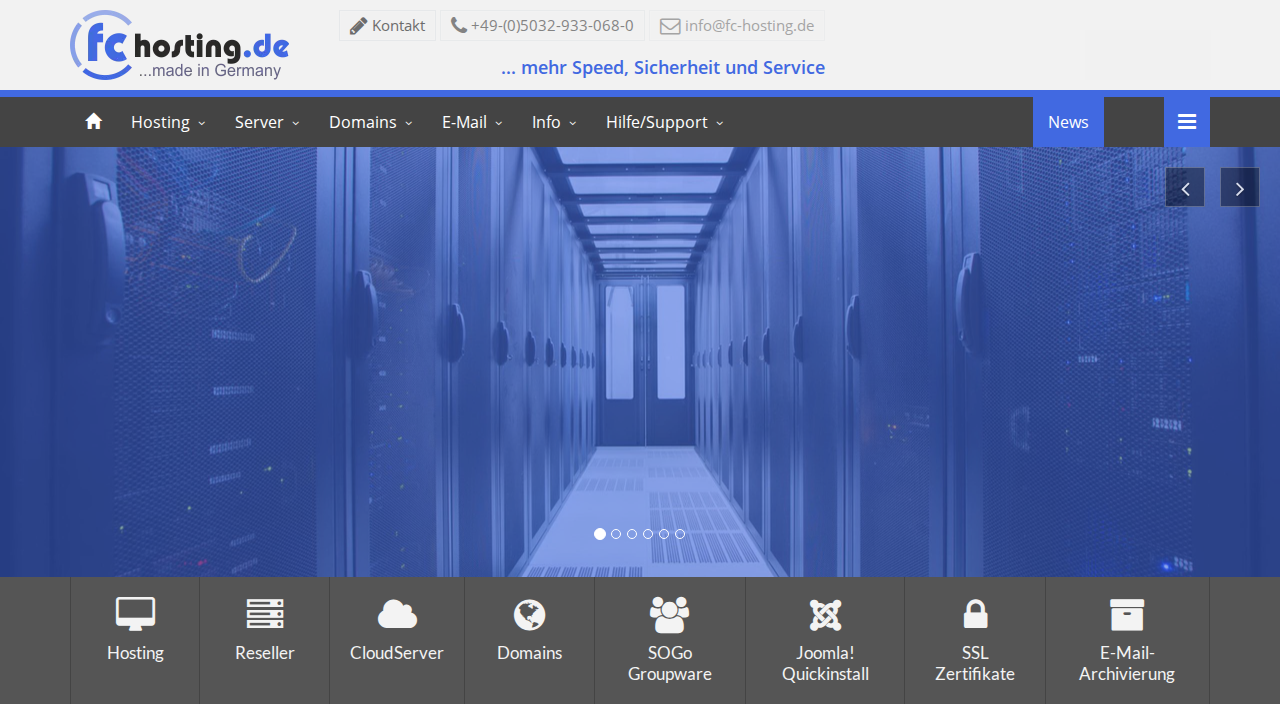Screen dimensions: 1280x720
Task: Open the hamburger menu button
Action: coord(1187,122)
